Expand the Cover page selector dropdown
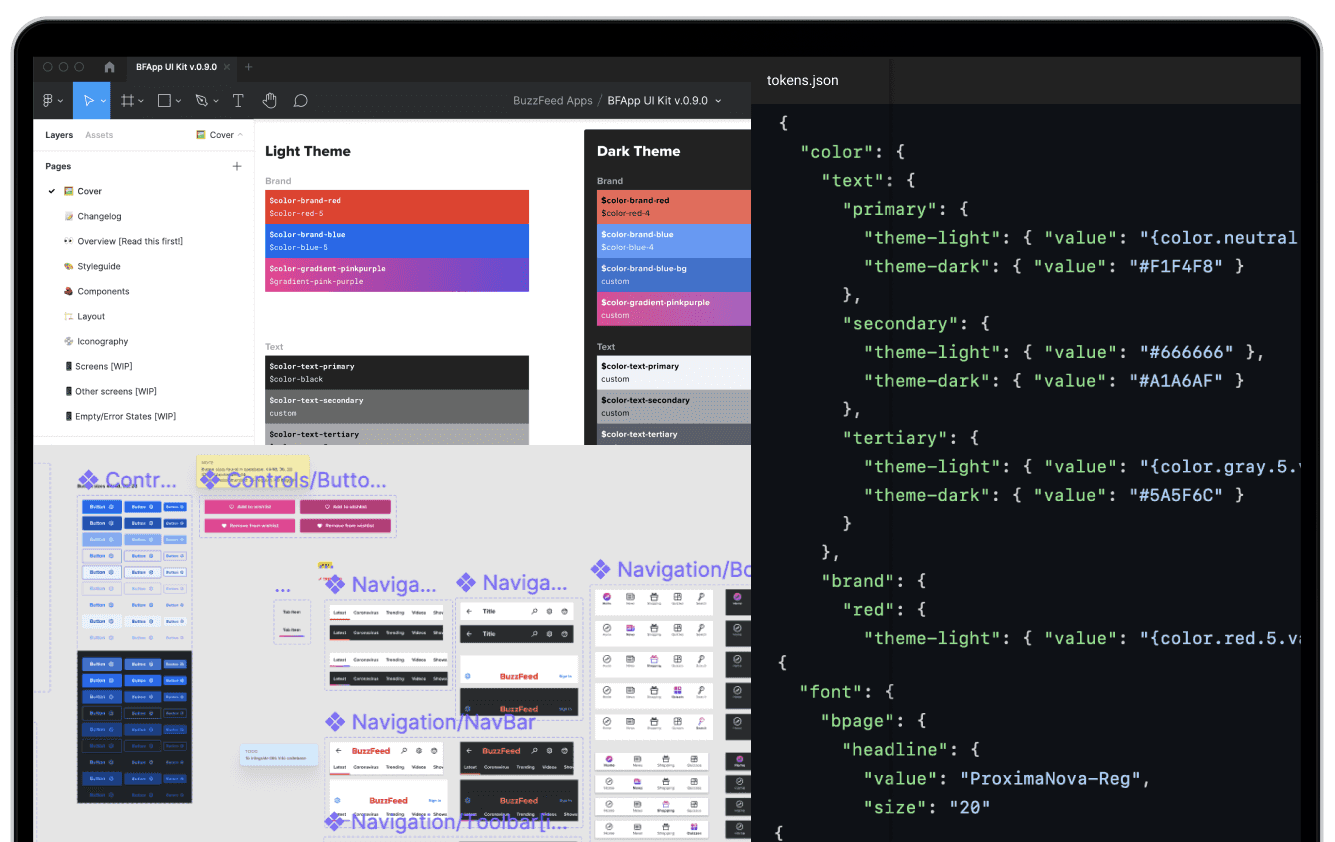The width and height of the screenshot is (1335, 842). tap(220, 135)
